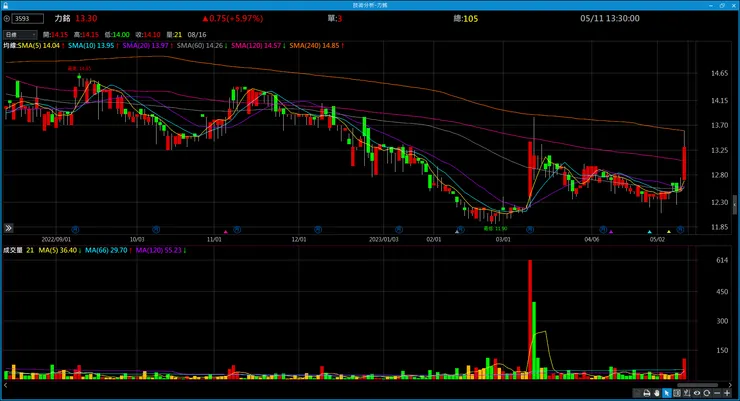Click the MA(66) 29.70 volume label
The height and width of the screenshot is (401, 740).
[x=108, y=250]
